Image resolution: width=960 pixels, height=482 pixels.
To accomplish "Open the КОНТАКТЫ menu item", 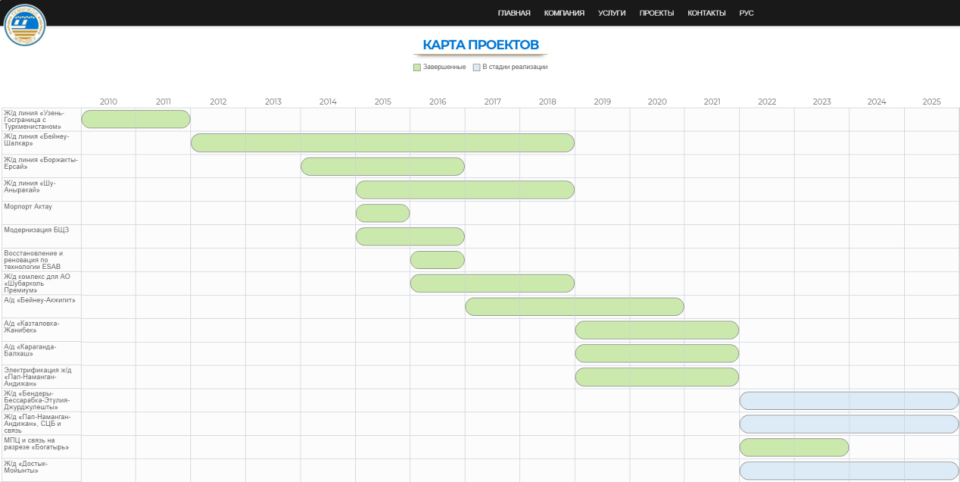I will tap(707, 13).
